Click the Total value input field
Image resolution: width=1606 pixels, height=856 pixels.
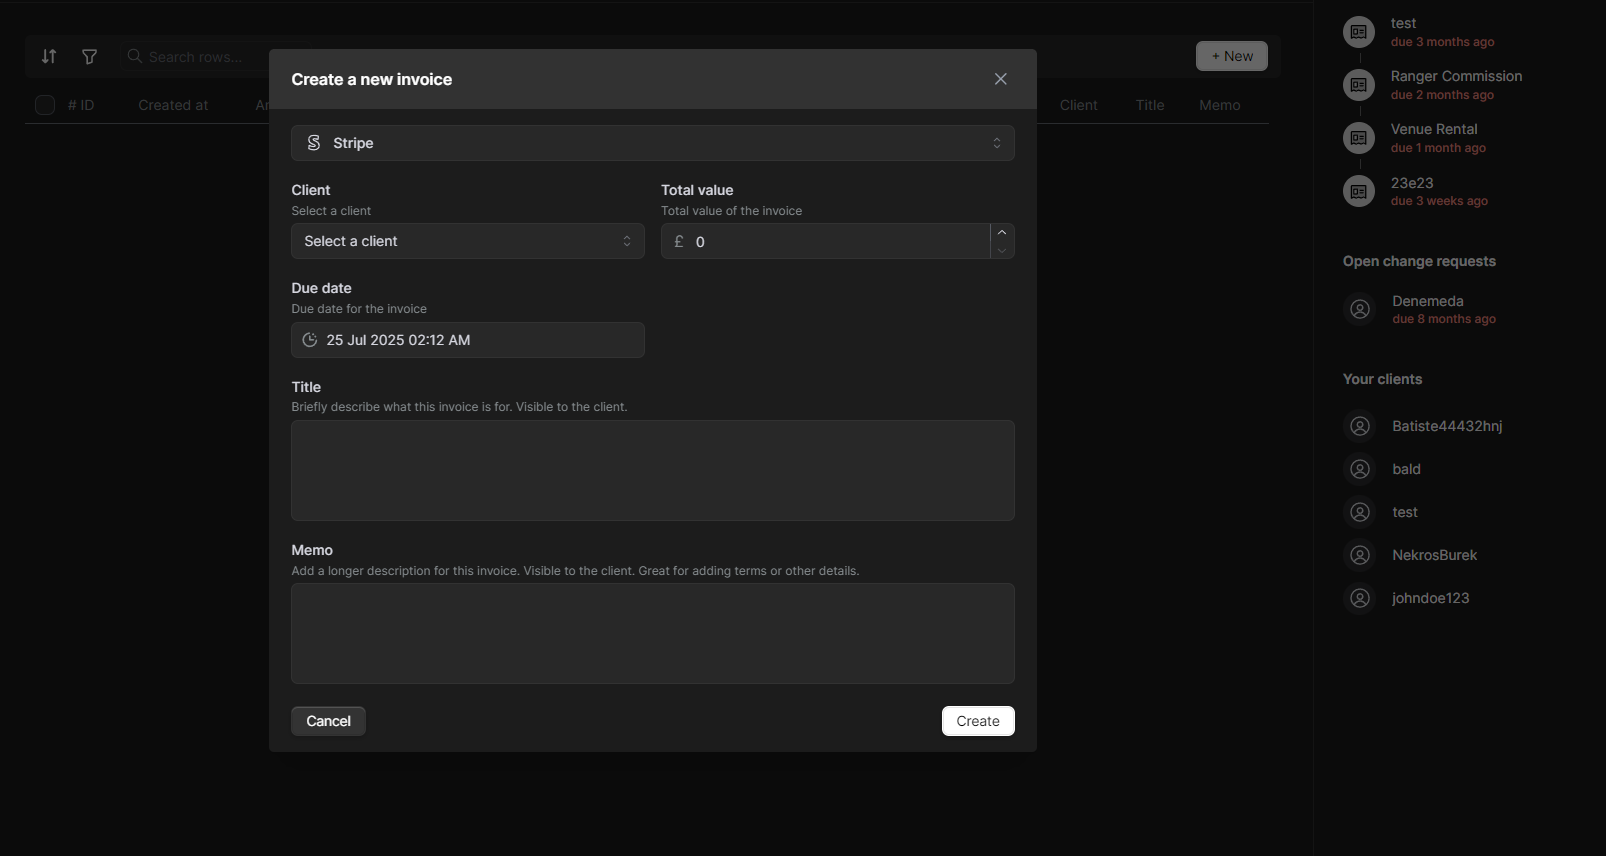click(840, 241)
